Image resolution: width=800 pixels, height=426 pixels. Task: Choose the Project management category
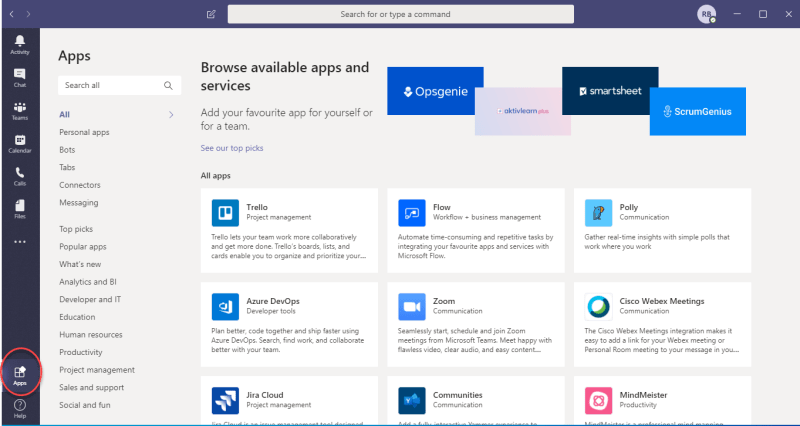click(97, 370)
